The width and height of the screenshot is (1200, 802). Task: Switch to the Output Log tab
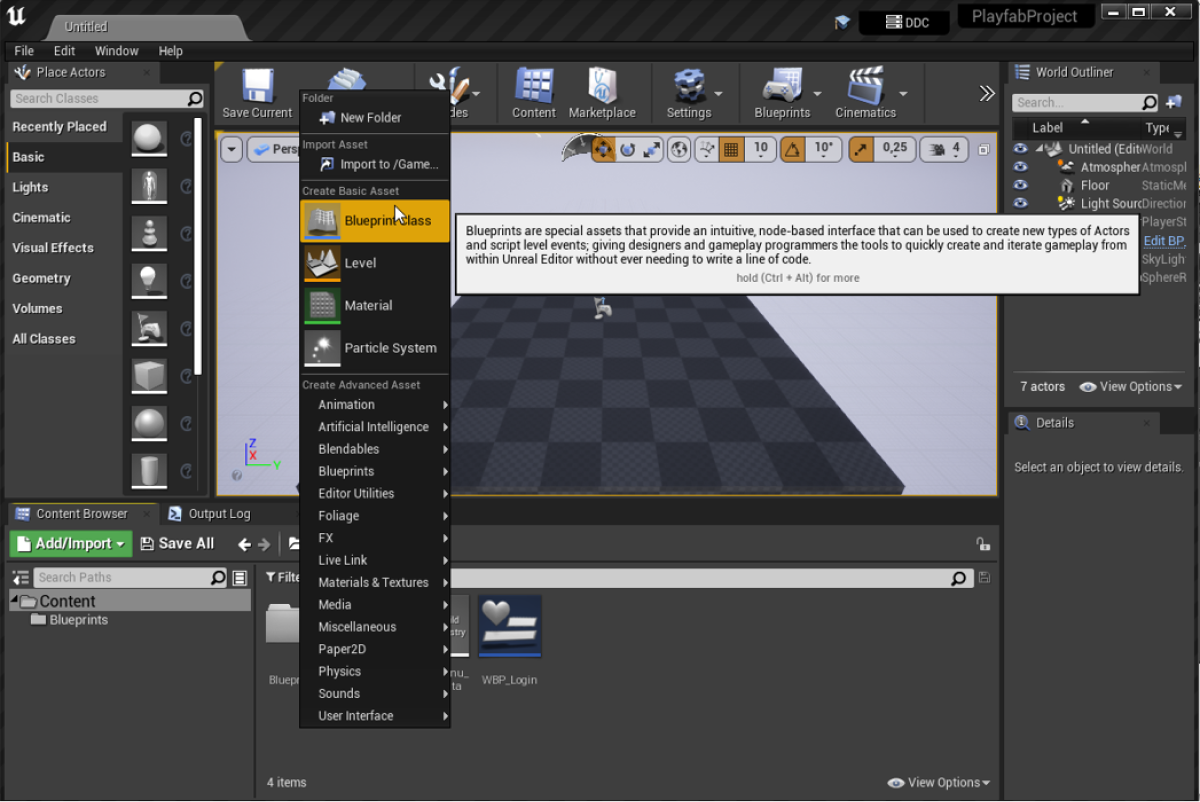click(219, 514)
